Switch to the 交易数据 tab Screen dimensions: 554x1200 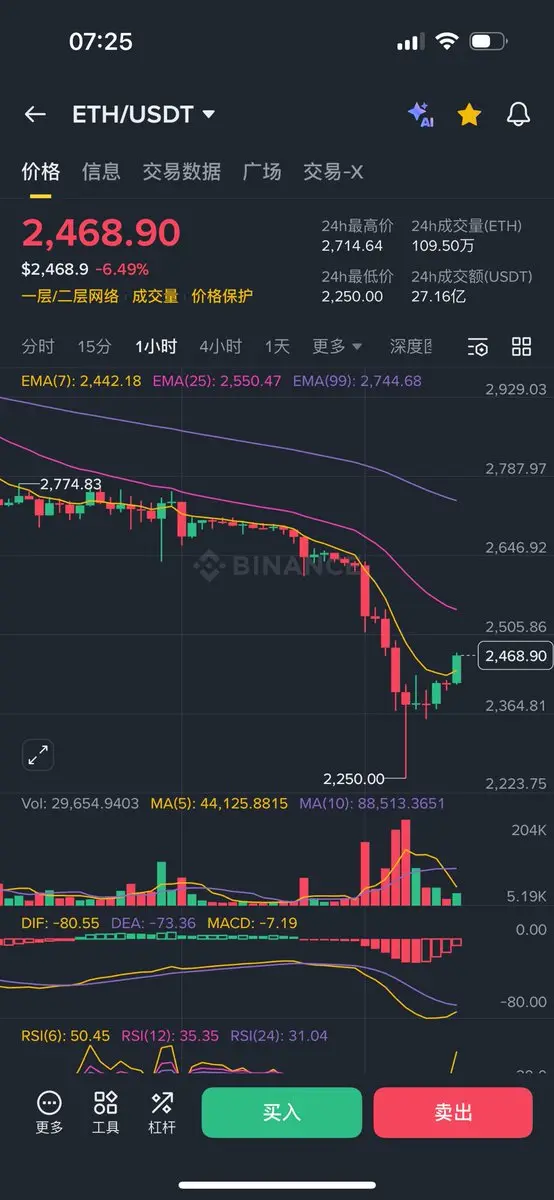(x=181, y=172)
